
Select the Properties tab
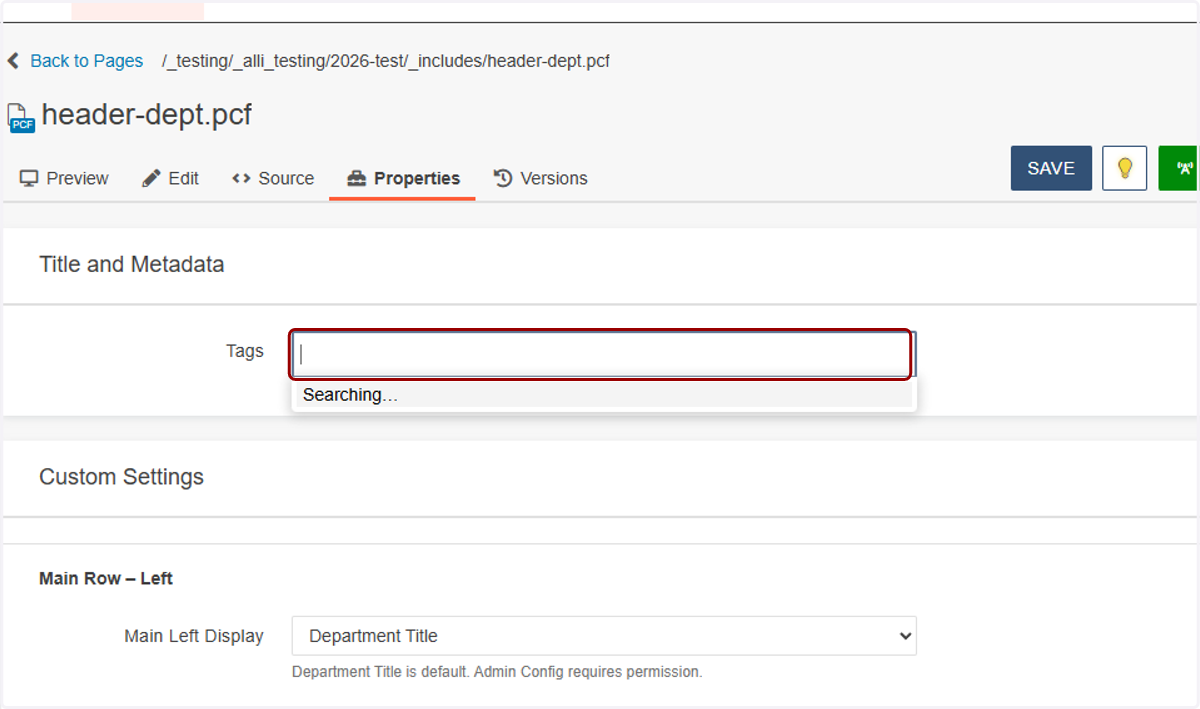(x=403, y=178)
